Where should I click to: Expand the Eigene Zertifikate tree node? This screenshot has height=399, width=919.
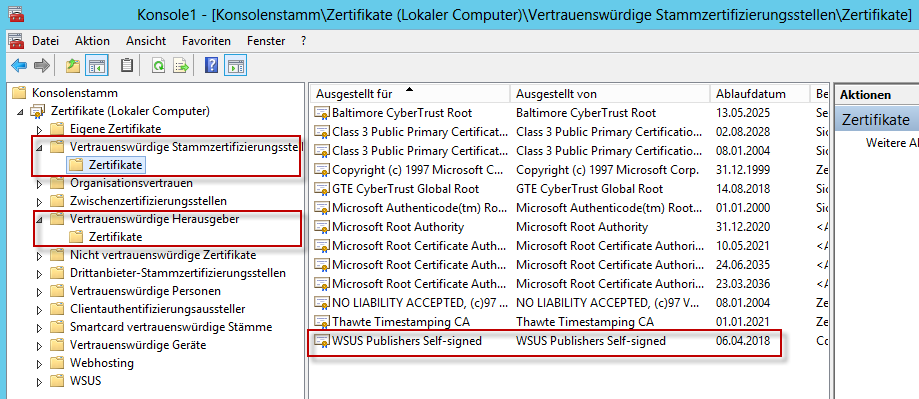pos(39,129)
